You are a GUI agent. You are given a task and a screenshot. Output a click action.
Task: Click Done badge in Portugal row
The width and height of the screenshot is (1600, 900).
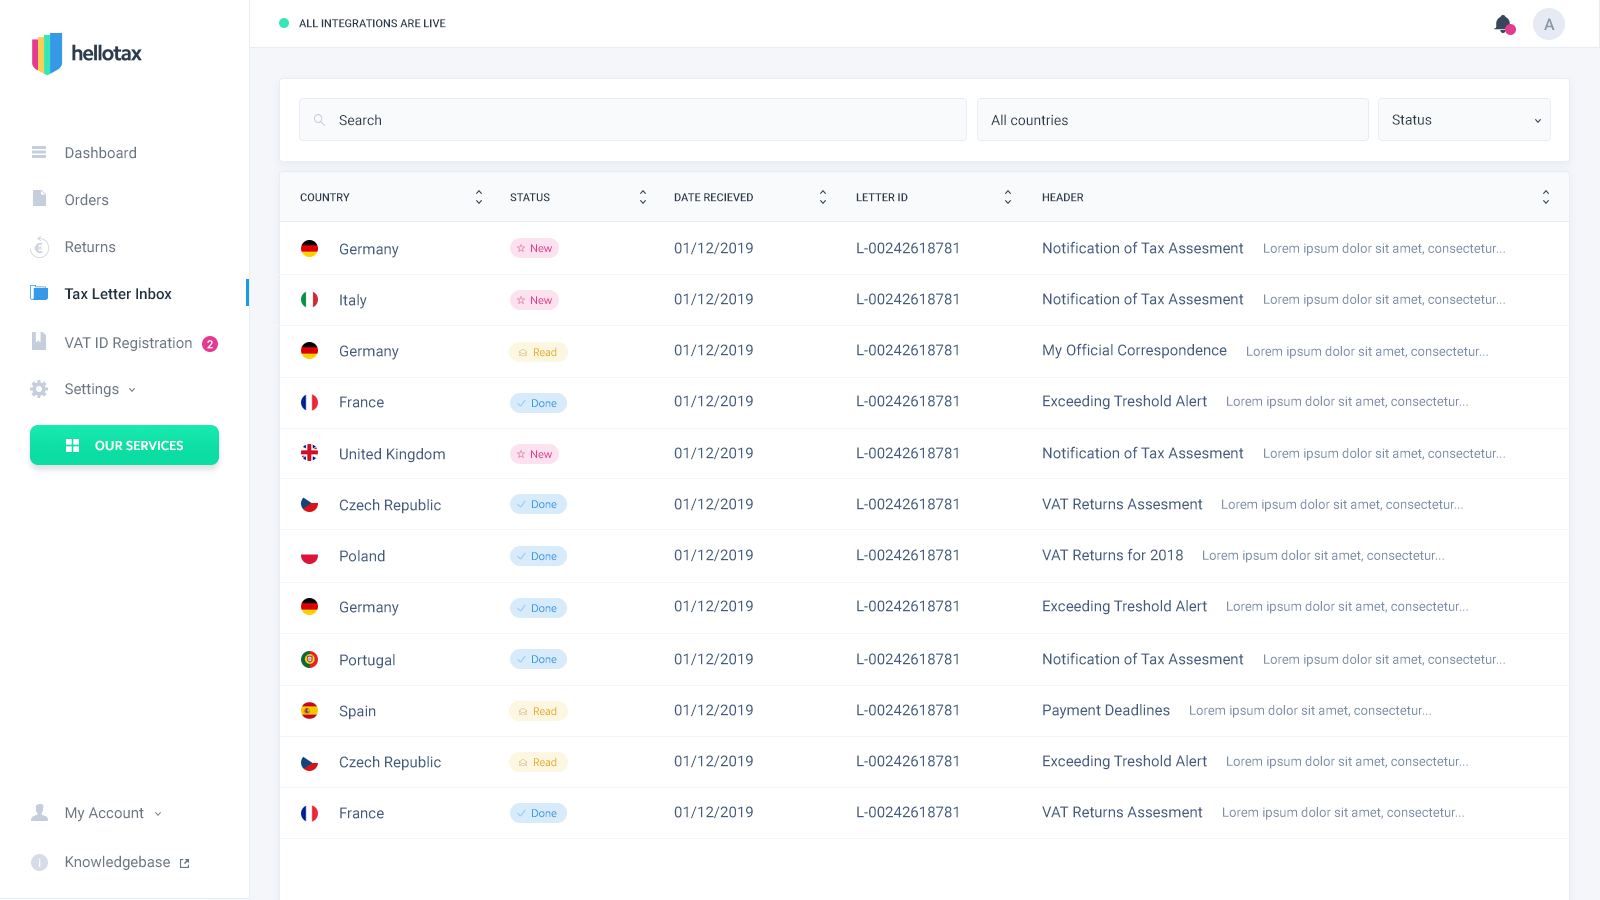(x=538, y=659)
